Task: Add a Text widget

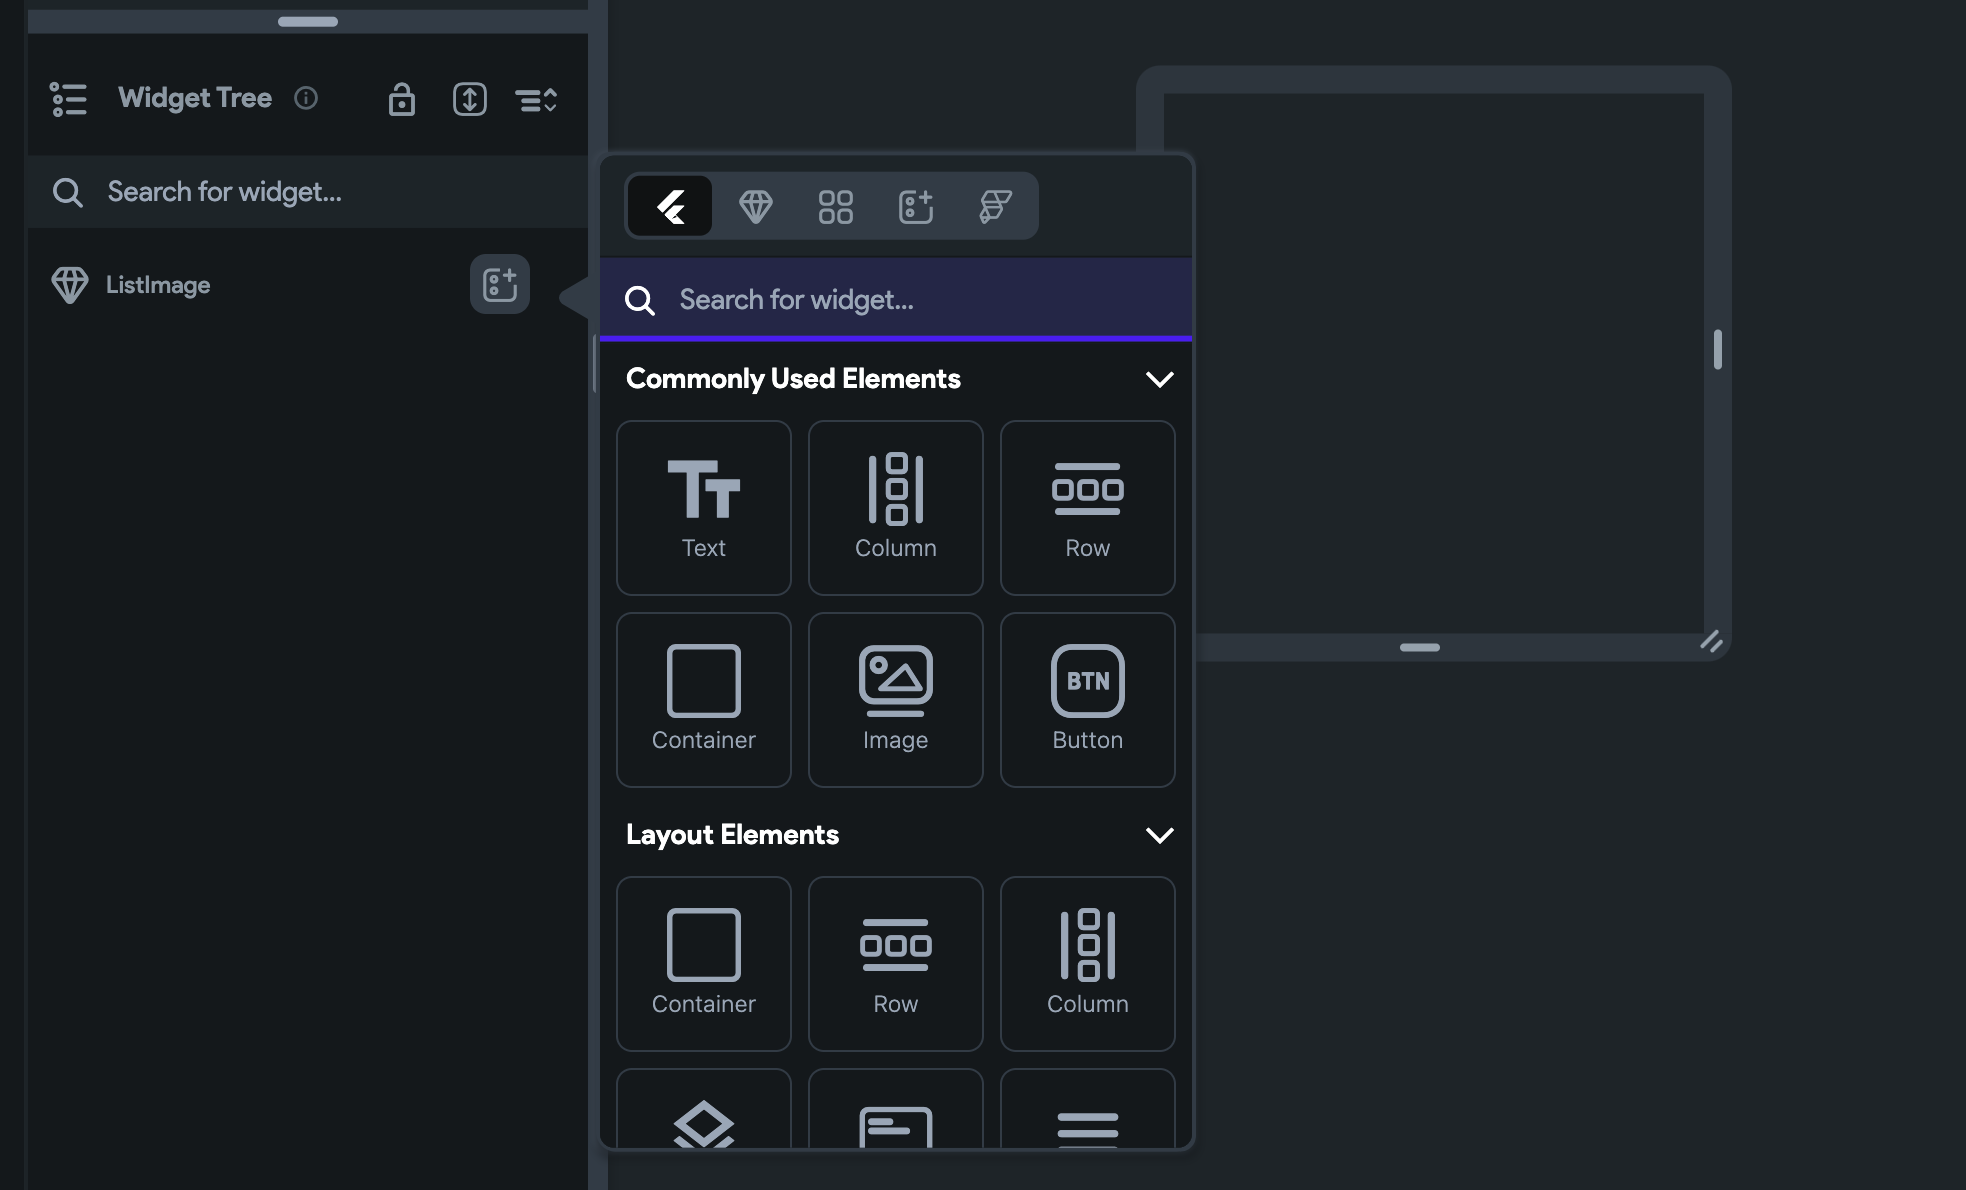Action: point(703,508)
